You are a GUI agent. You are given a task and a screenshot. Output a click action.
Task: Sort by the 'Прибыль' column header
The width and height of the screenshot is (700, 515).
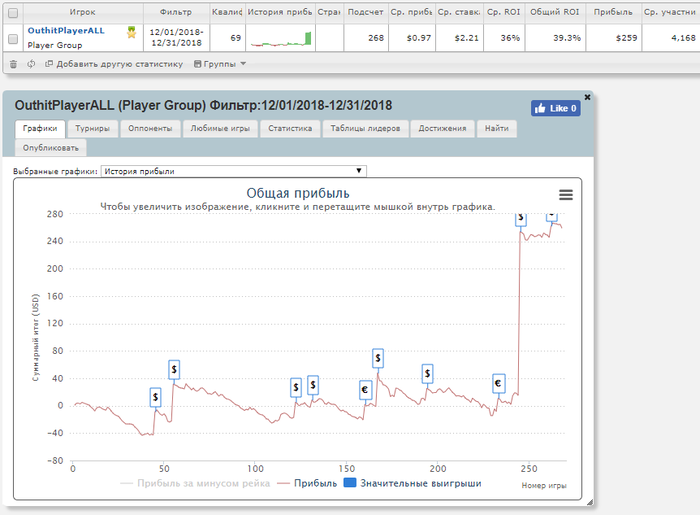click(613, 12)
